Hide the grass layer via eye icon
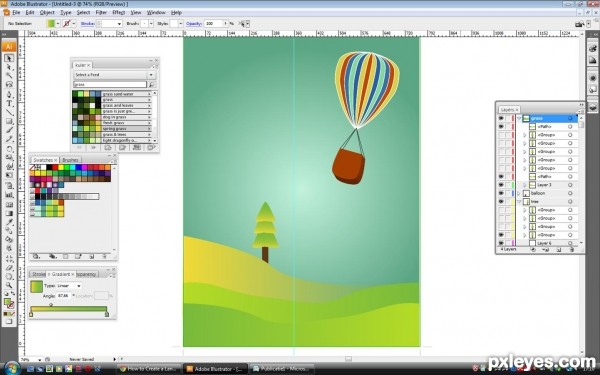This screenshot has height=375, width=600. (x=501, y=118)
